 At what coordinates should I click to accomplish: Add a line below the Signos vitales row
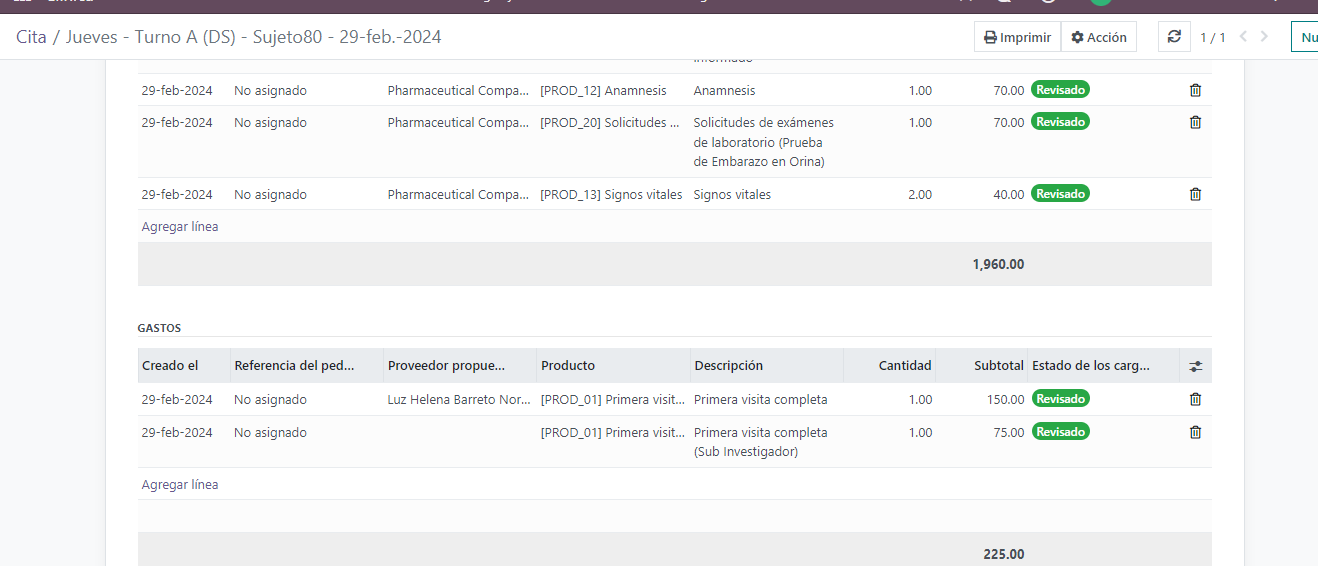[x=180, y=226]
